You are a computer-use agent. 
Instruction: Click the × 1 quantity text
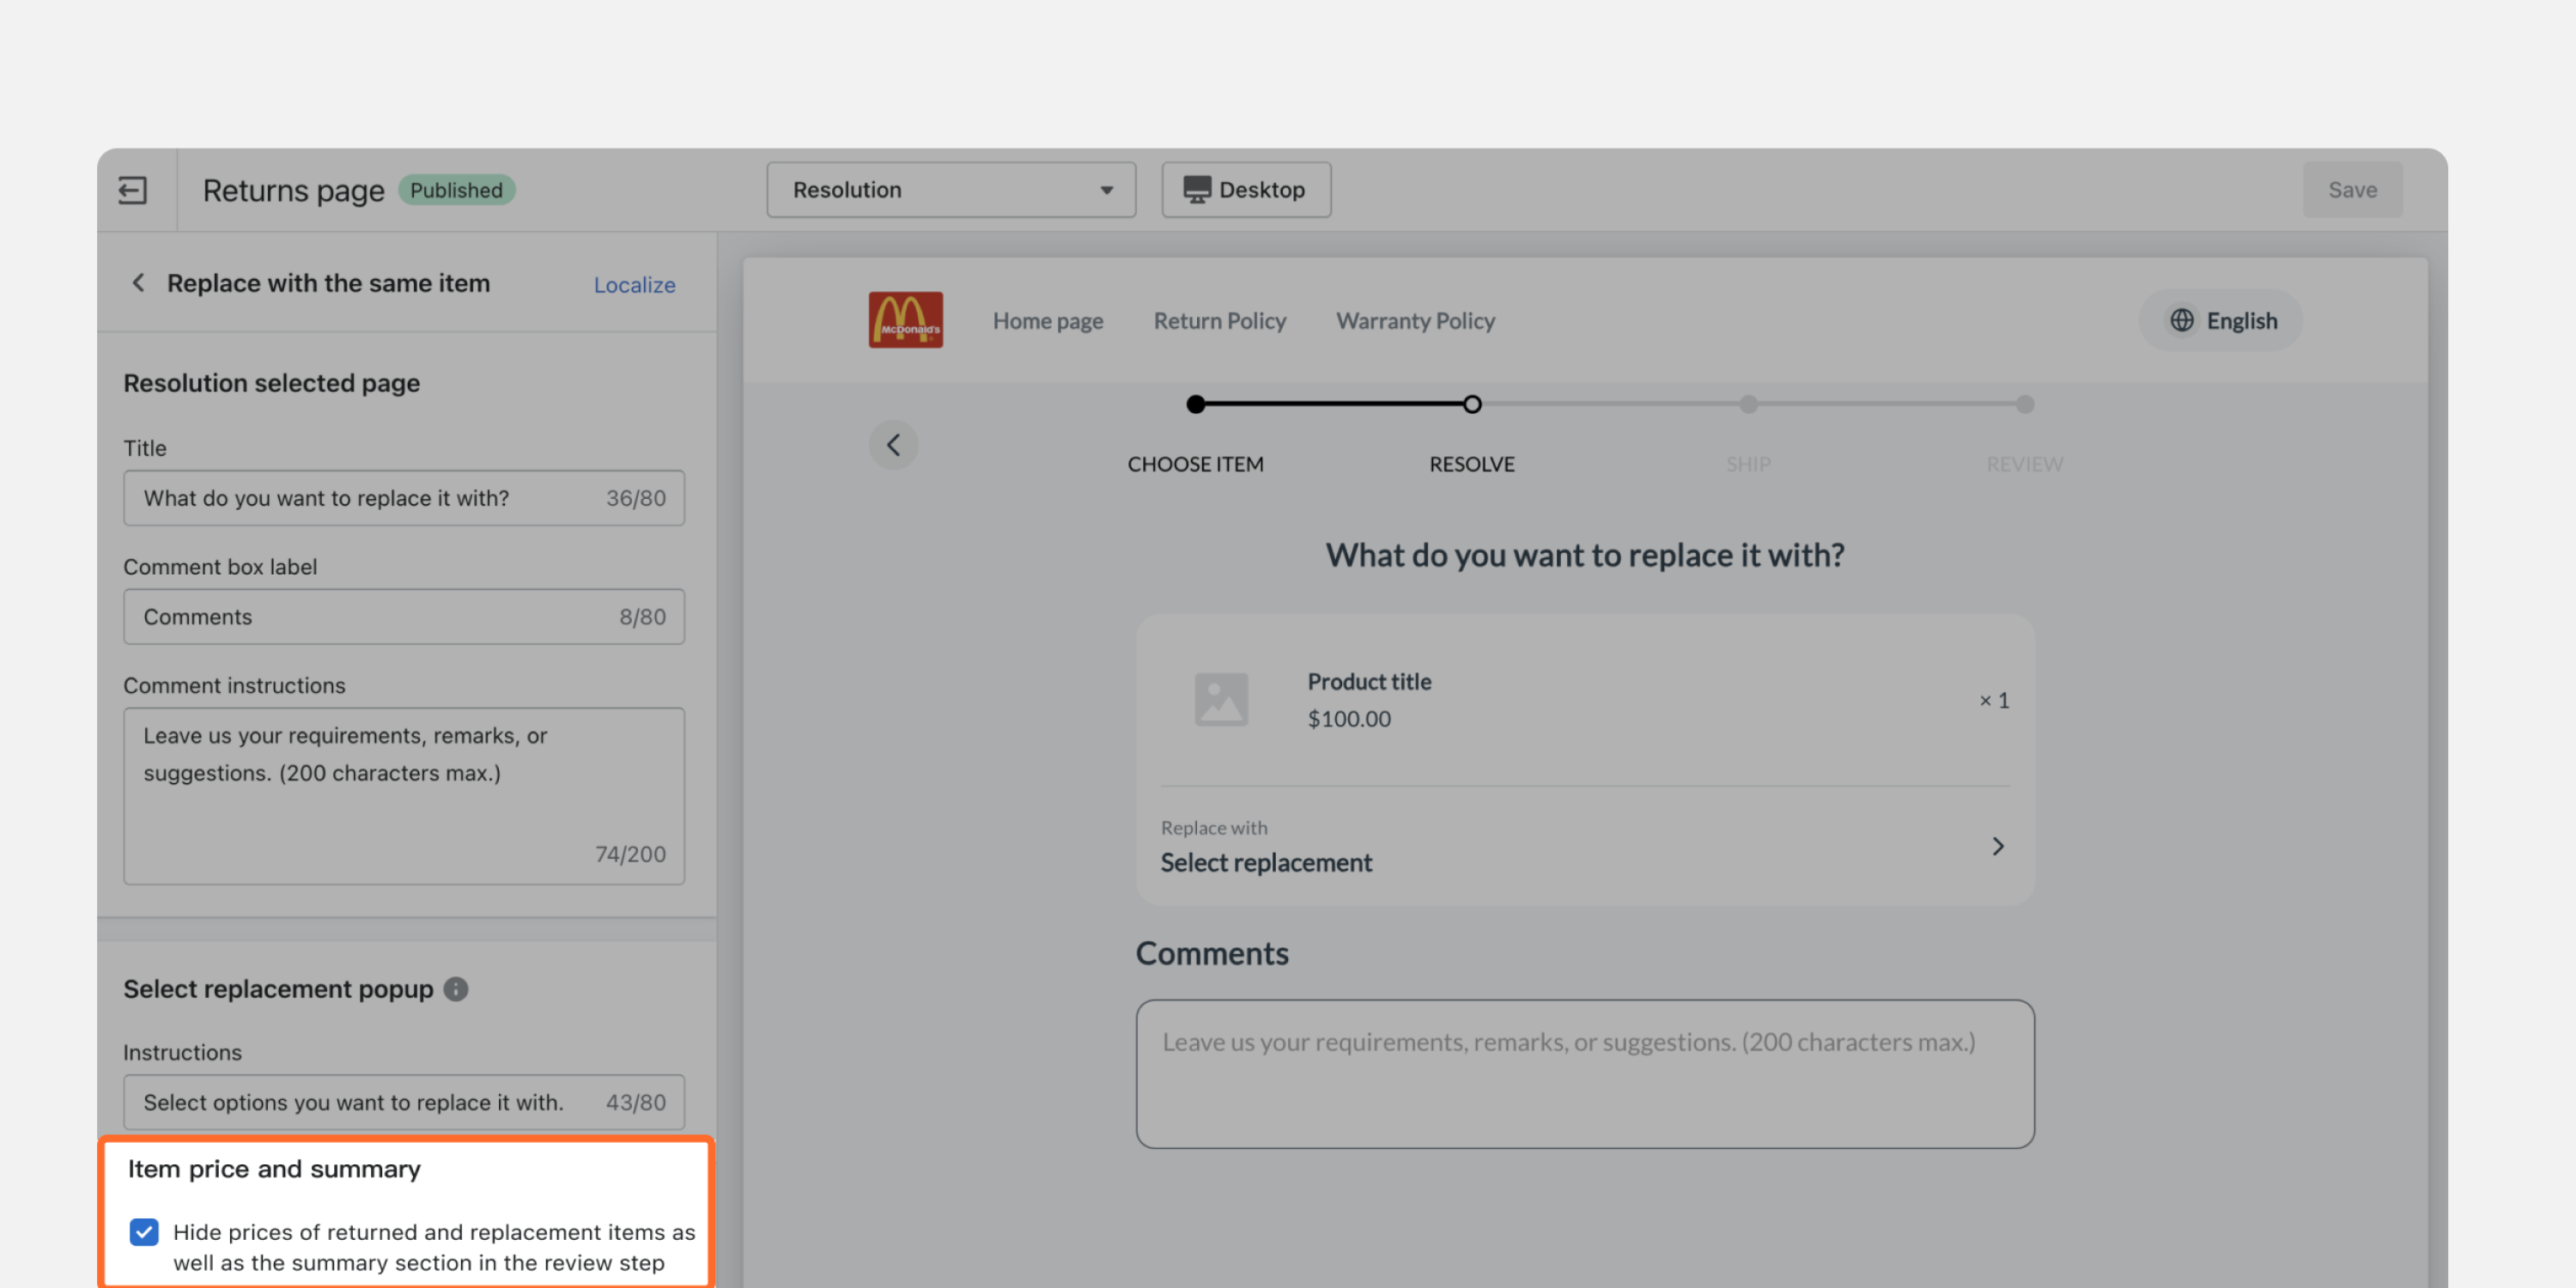point(1994,700)
